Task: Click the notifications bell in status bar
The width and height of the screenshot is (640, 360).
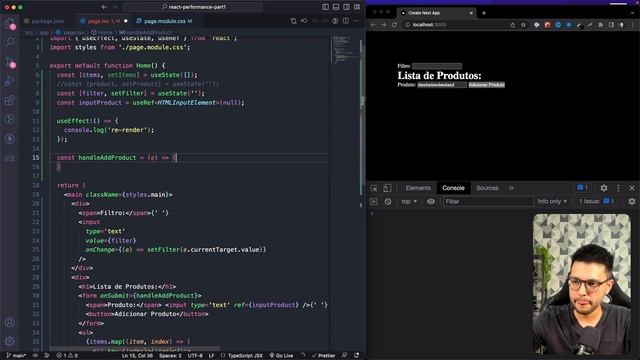Action: pyautogui.click(x=356, y=356)
